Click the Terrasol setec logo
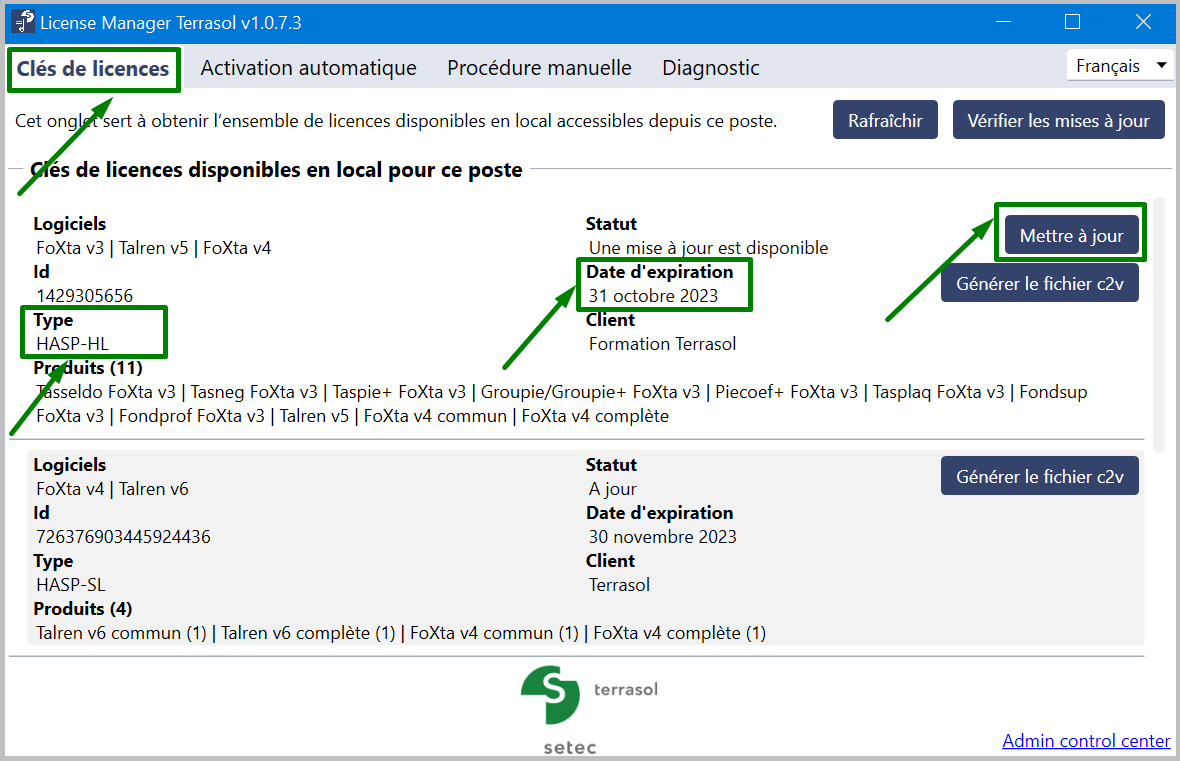 tap(589, 709)
